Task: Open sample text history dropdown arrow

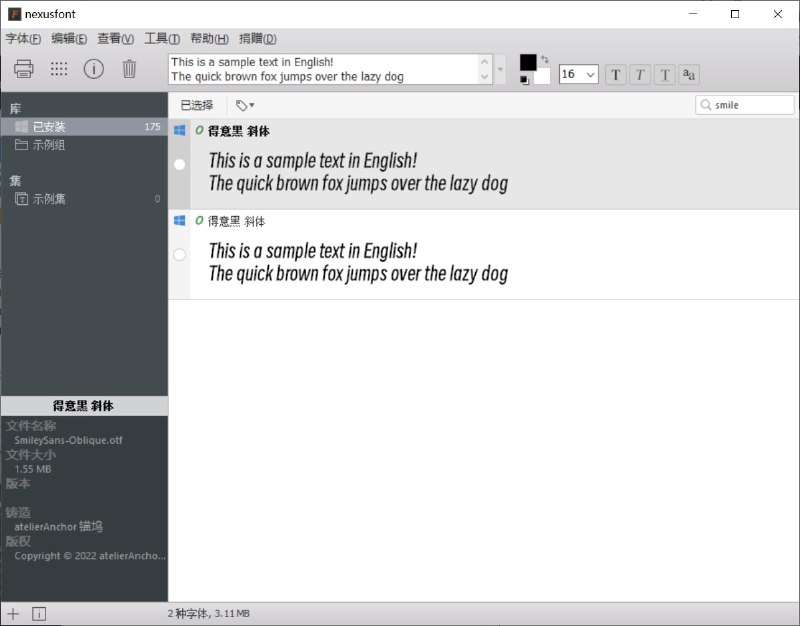Action: click(501, 70)
